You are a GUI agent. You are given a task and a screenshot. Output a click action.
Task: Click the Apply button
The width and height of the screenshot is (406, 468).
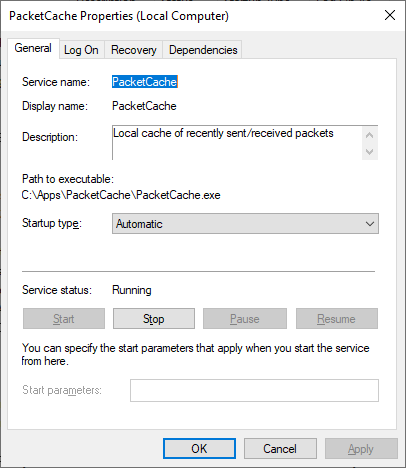(x=361, y=449)
